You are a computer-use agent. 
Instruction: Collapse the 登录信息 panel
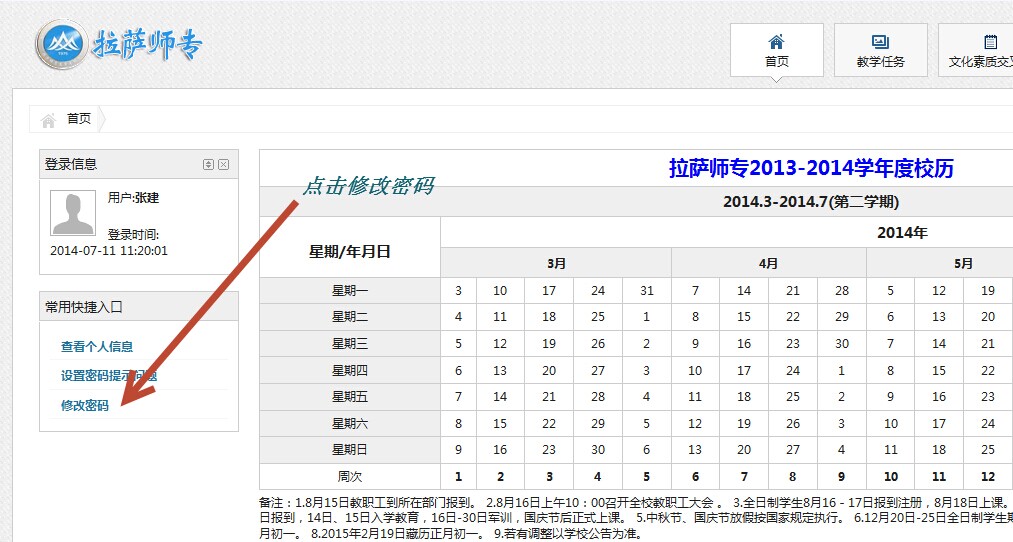click(208, 165)
